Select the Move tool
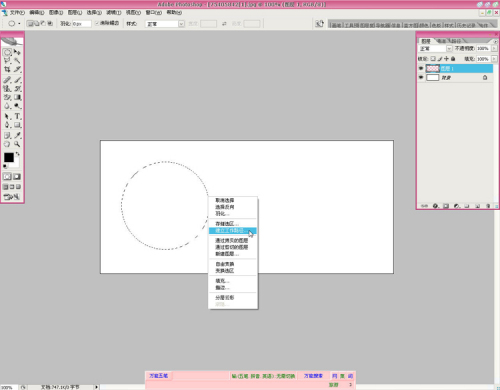 pos(17,52)
